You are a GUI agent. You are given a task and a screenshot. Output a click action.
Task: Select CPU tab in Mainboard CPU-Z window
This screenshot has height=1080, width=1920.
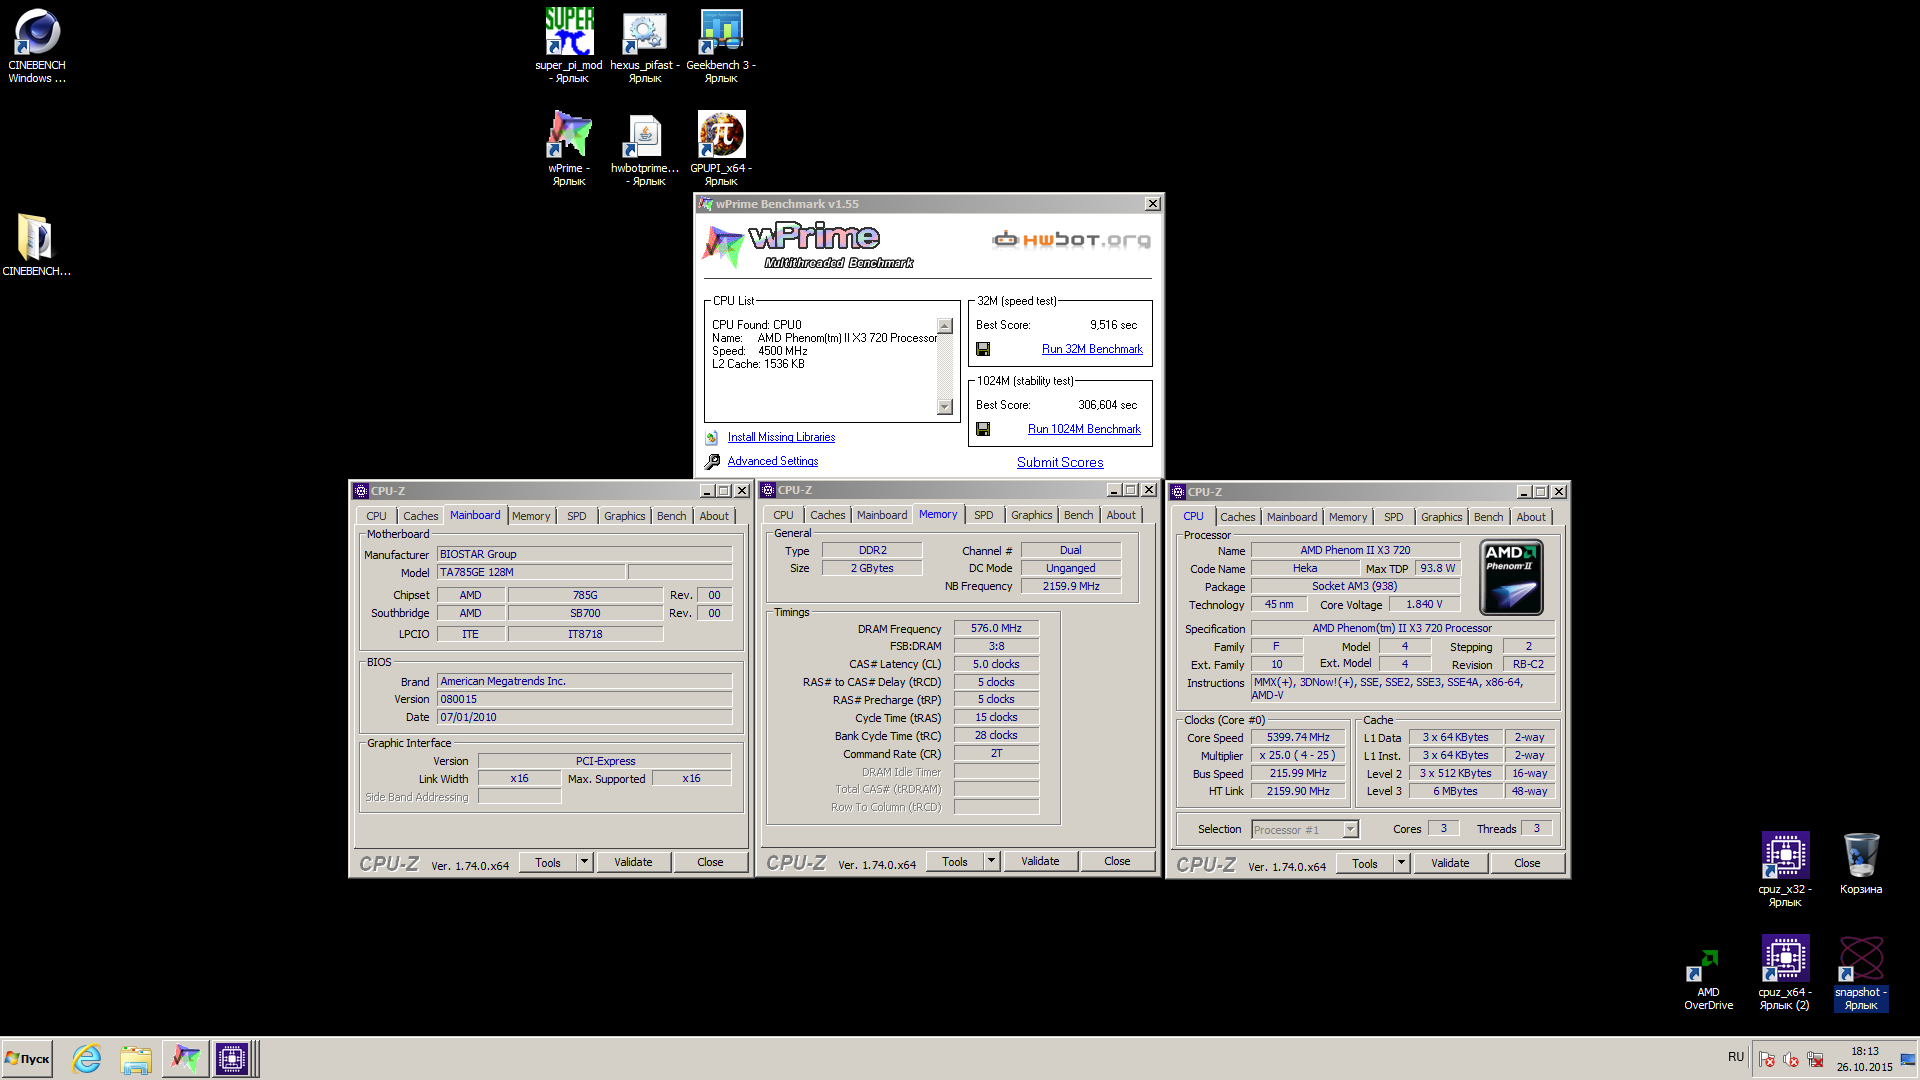(376, 516)
